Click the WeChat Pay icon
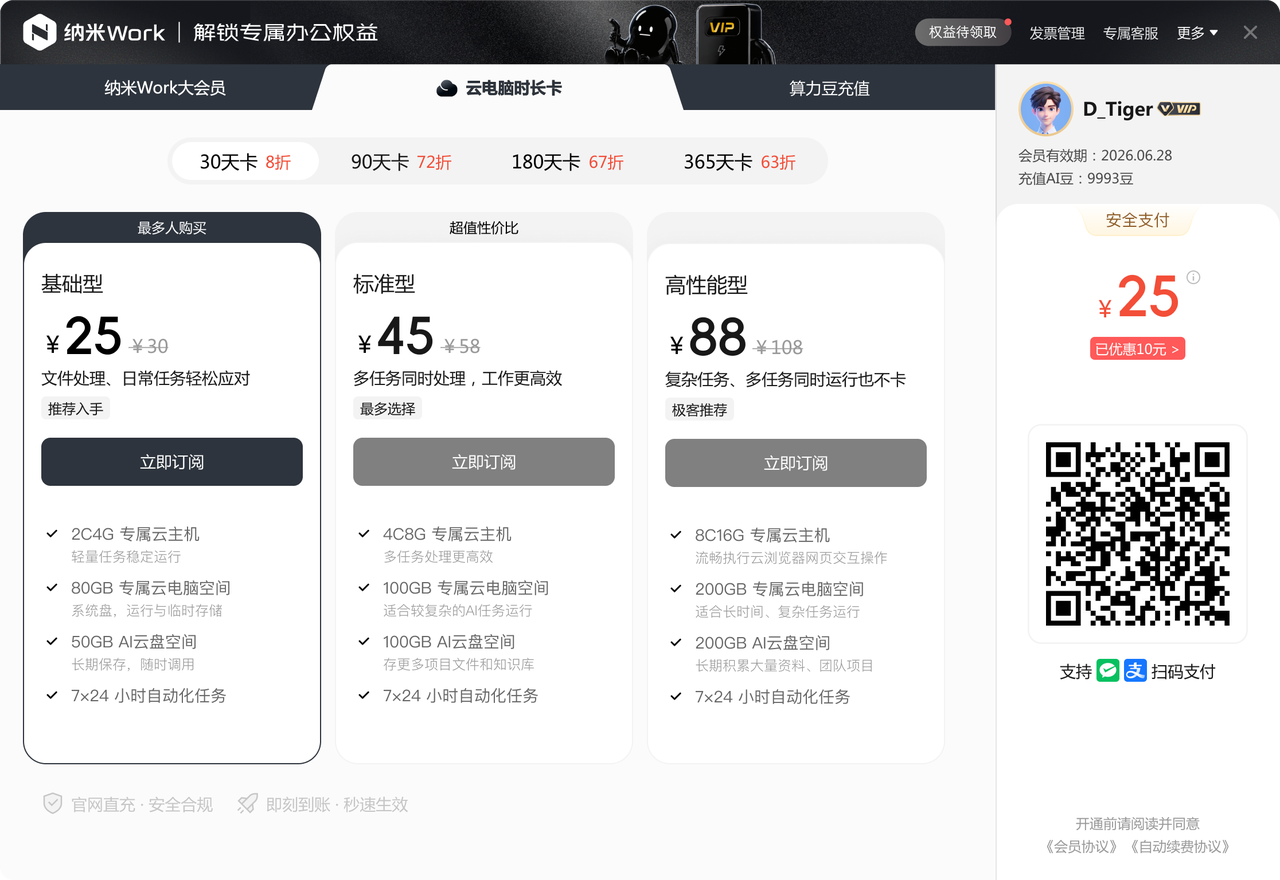The image size is (1280, 880). [1108, 671]
